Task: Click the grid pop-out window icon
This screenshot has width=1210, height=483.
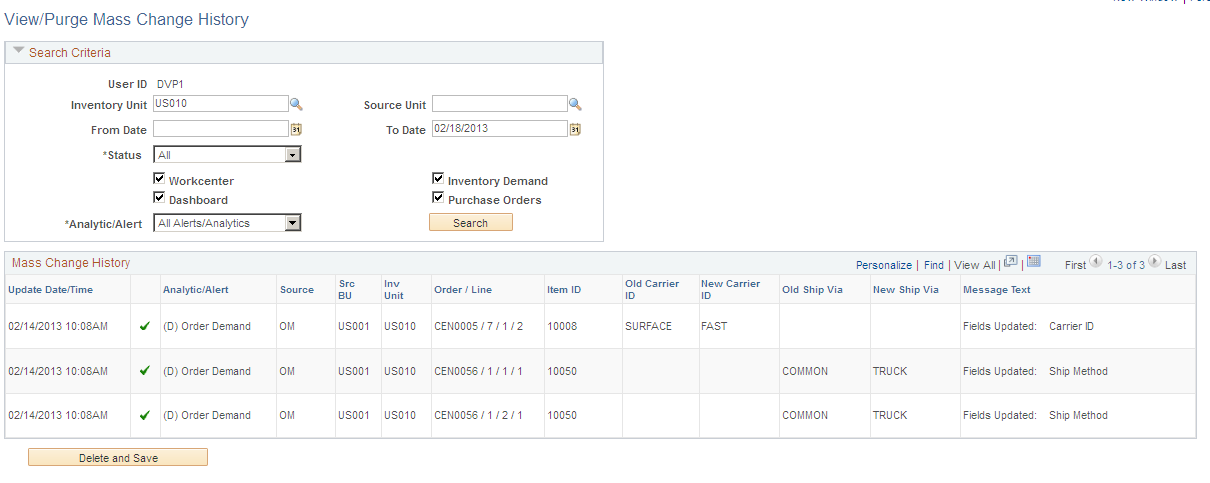Action: (x=1011, y=262)
